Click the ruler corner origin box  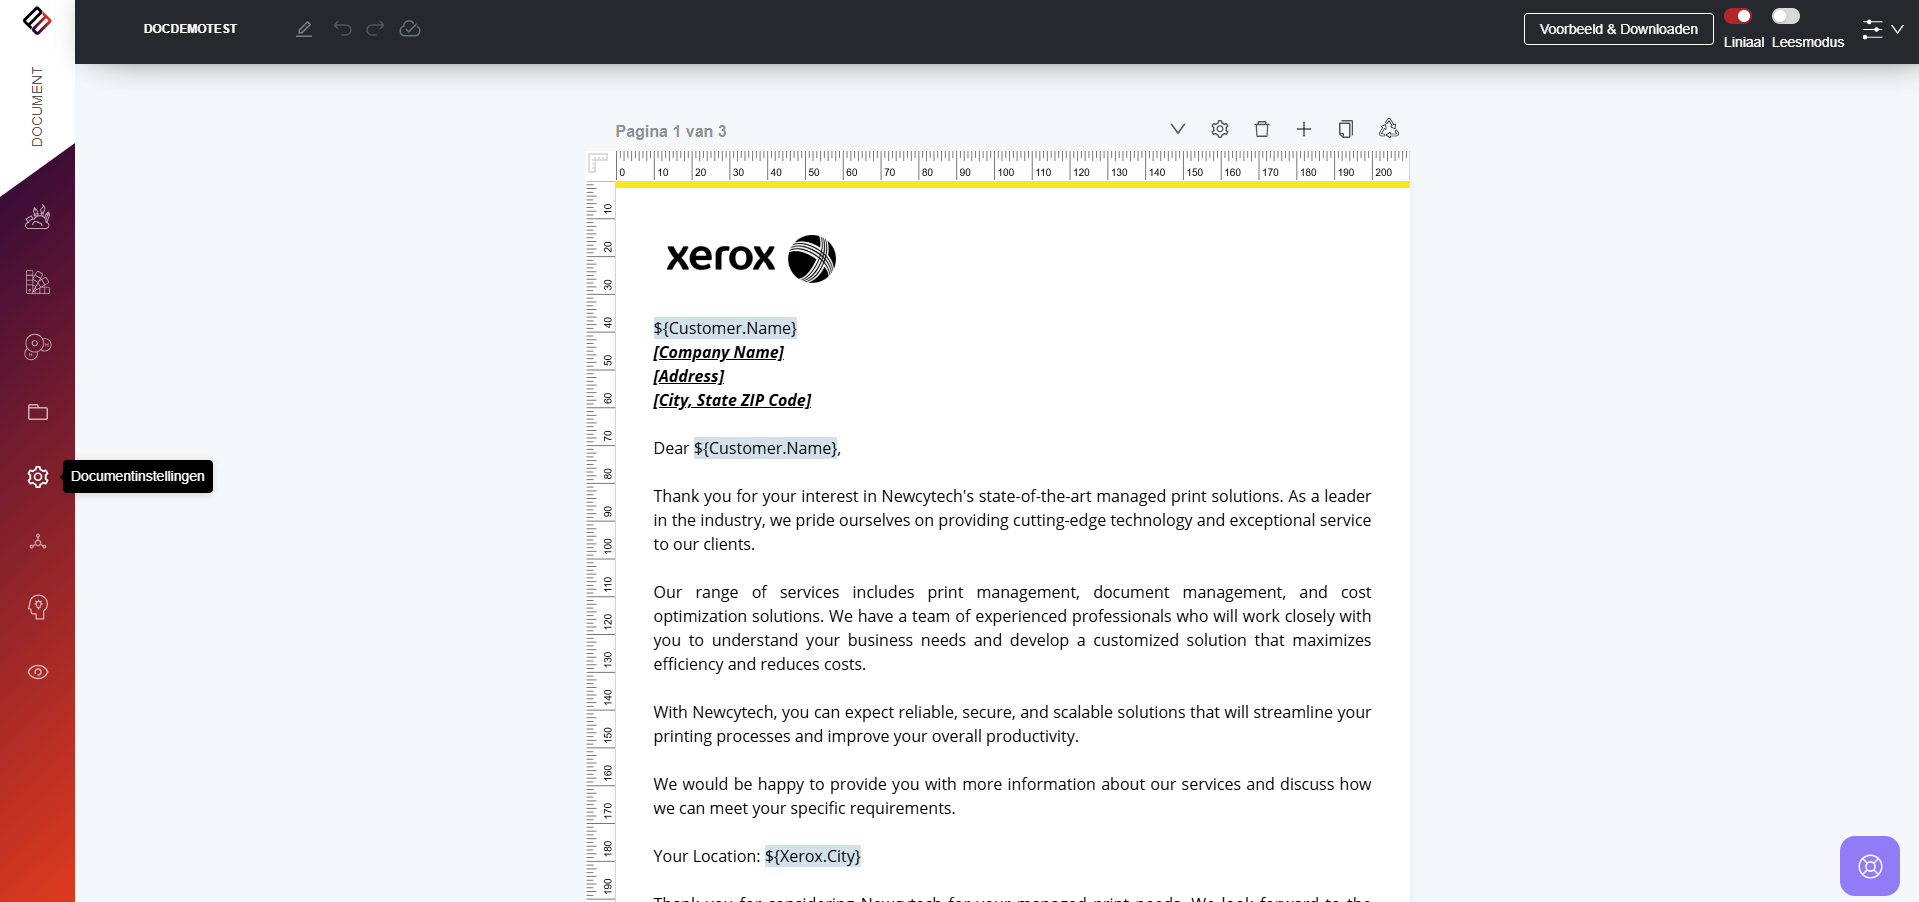click(598, 164)
